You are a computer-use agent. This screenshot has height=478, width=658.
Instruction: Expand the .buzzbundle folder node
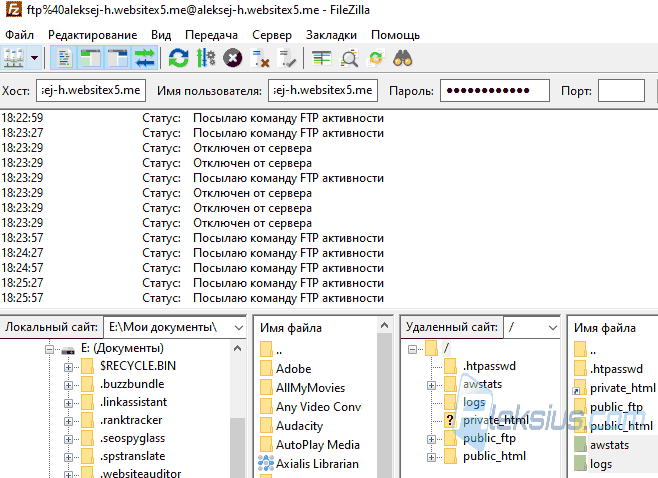click(68, 385)
